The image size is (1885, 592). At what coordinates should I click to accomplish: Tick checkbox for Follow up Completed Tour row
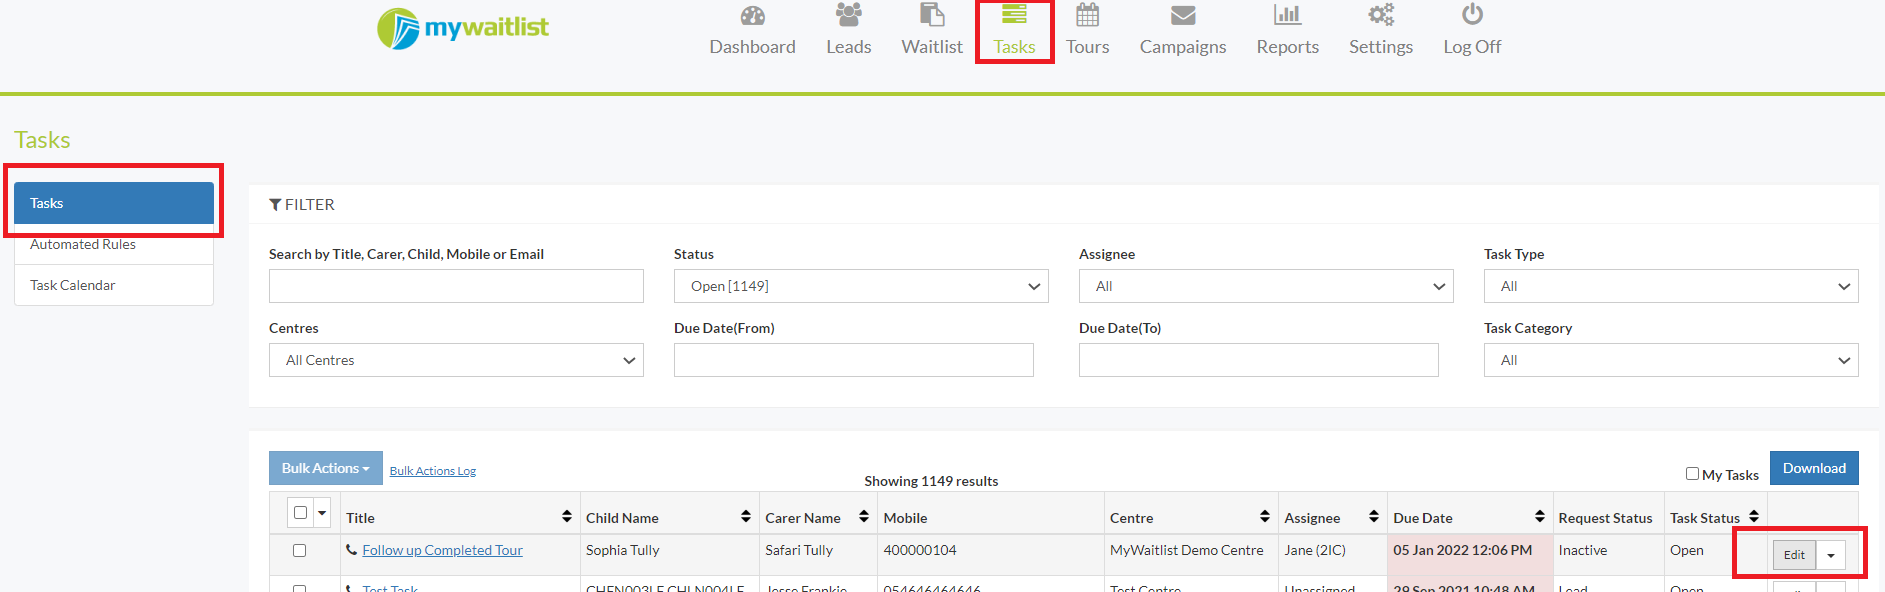tap(299, 550)
